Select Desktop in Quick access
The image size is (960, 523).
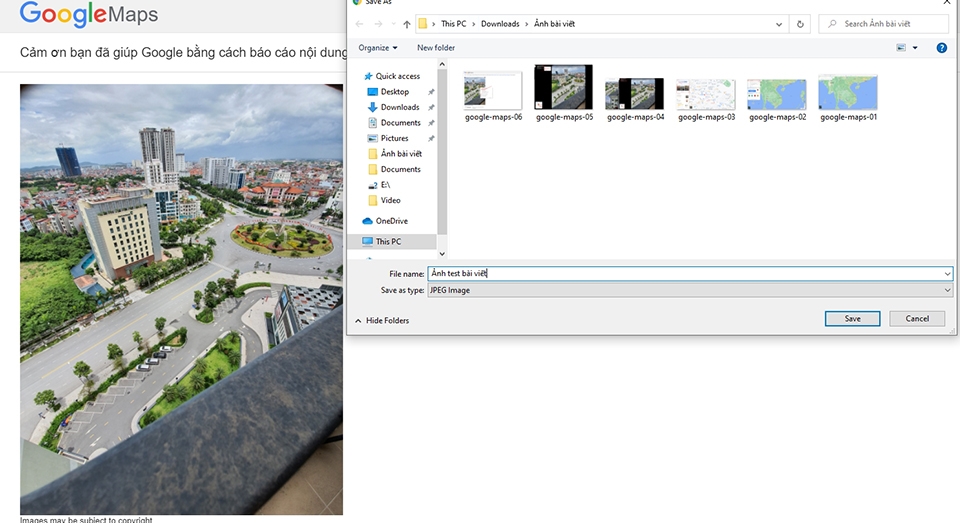point(394,91)
